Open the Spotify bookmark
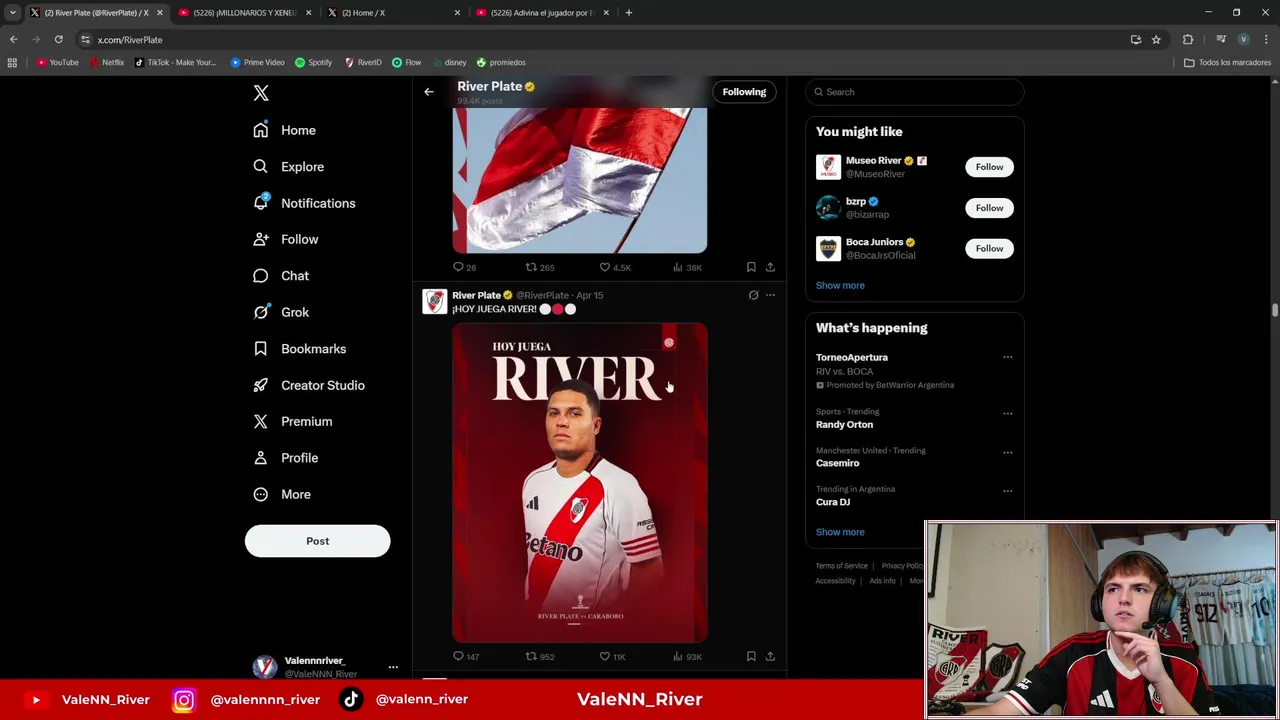 click(313, 62)
